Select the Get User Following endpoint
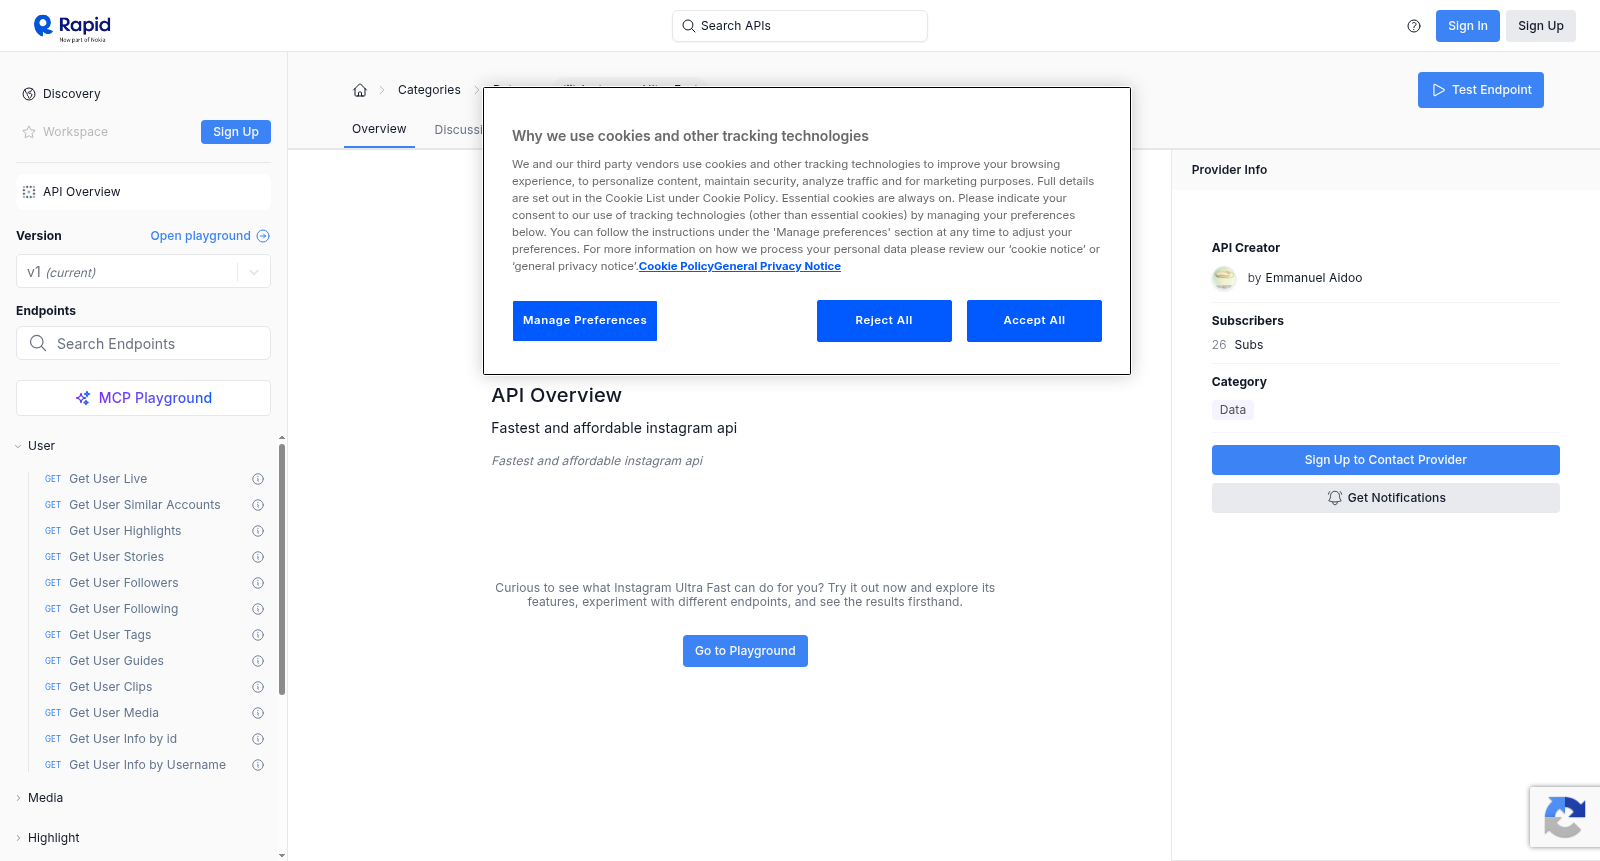This screenshot has width=1600, height=861. pyautogui.click(x=124, y=609)
